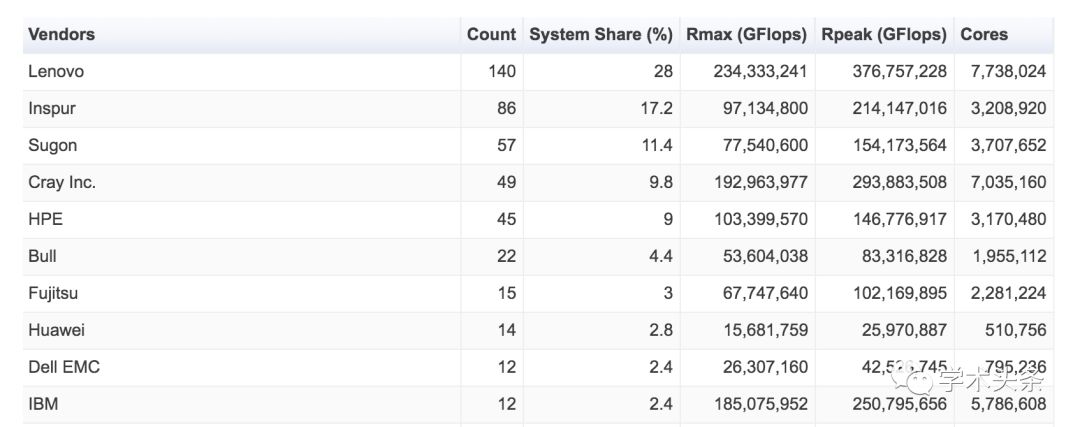Click Sugon's Rpeak value 154,173,564
Viewport: 1080px width, 427px height.
(x=899, y=145)
